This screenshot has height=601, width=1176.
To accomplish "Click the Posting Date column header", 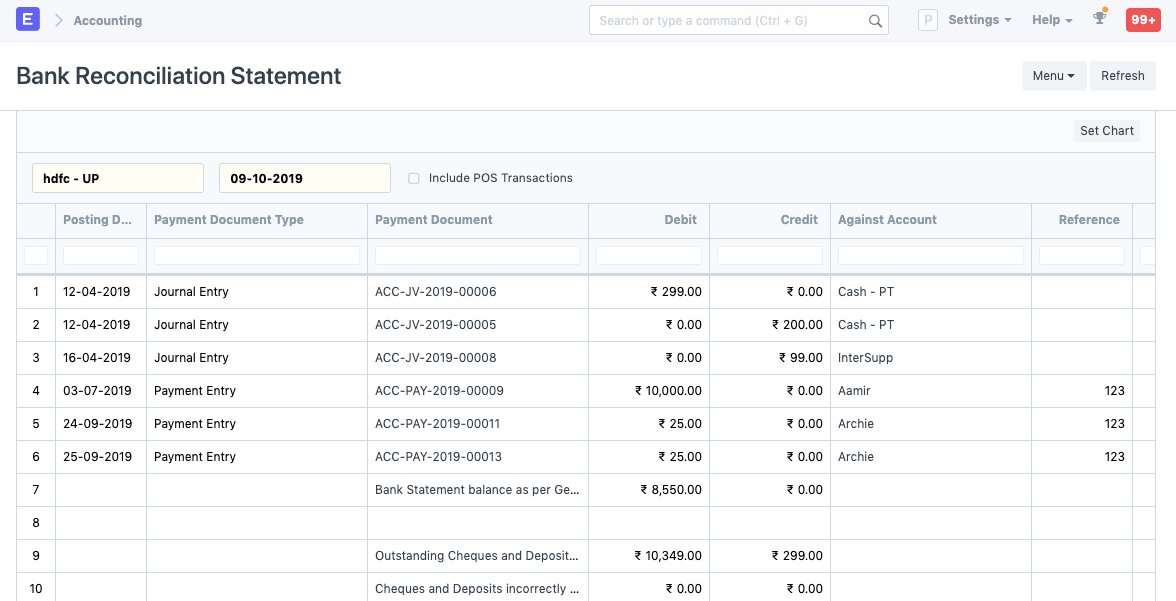I will [98, 220].
